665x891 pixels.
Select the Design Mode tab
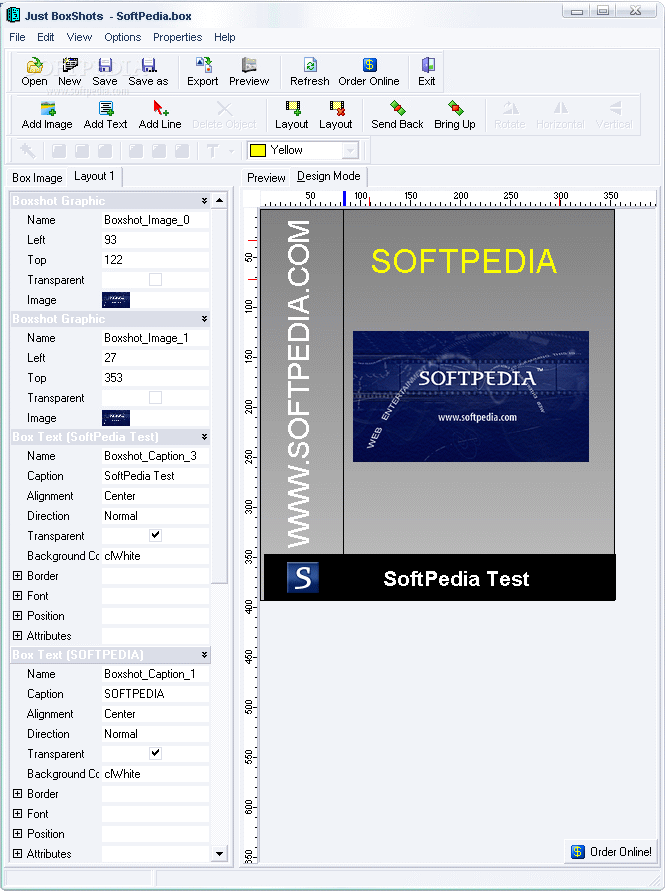329,176
